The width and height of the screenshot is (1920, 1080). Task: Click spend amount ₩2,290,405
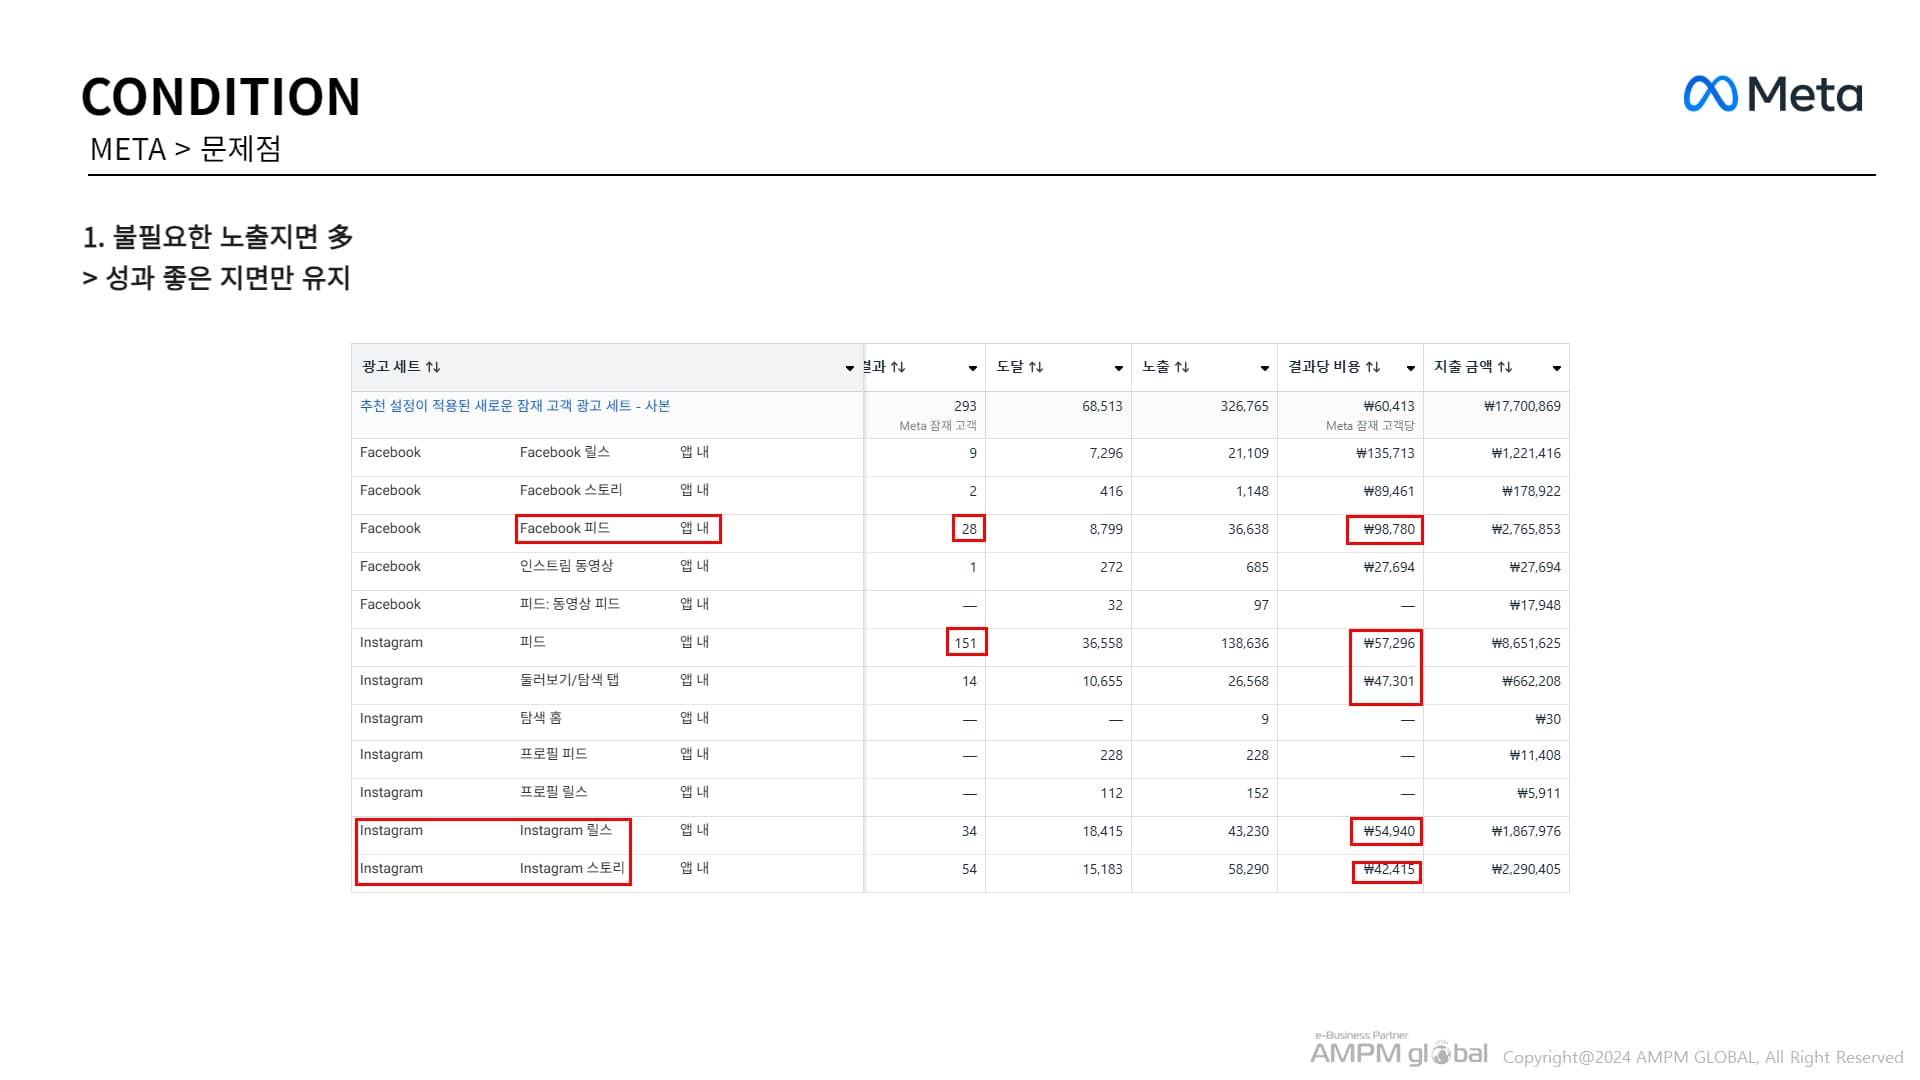[1526, 869]
